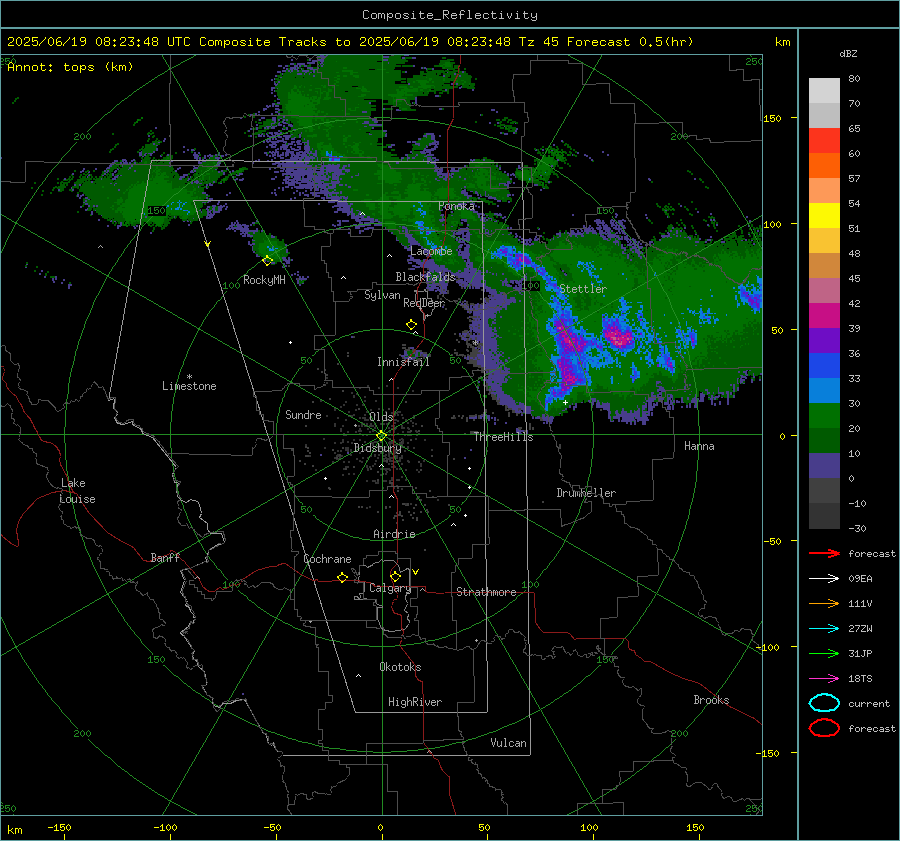
Task: Click the Limestone label
Action: (x=189, y=386)
